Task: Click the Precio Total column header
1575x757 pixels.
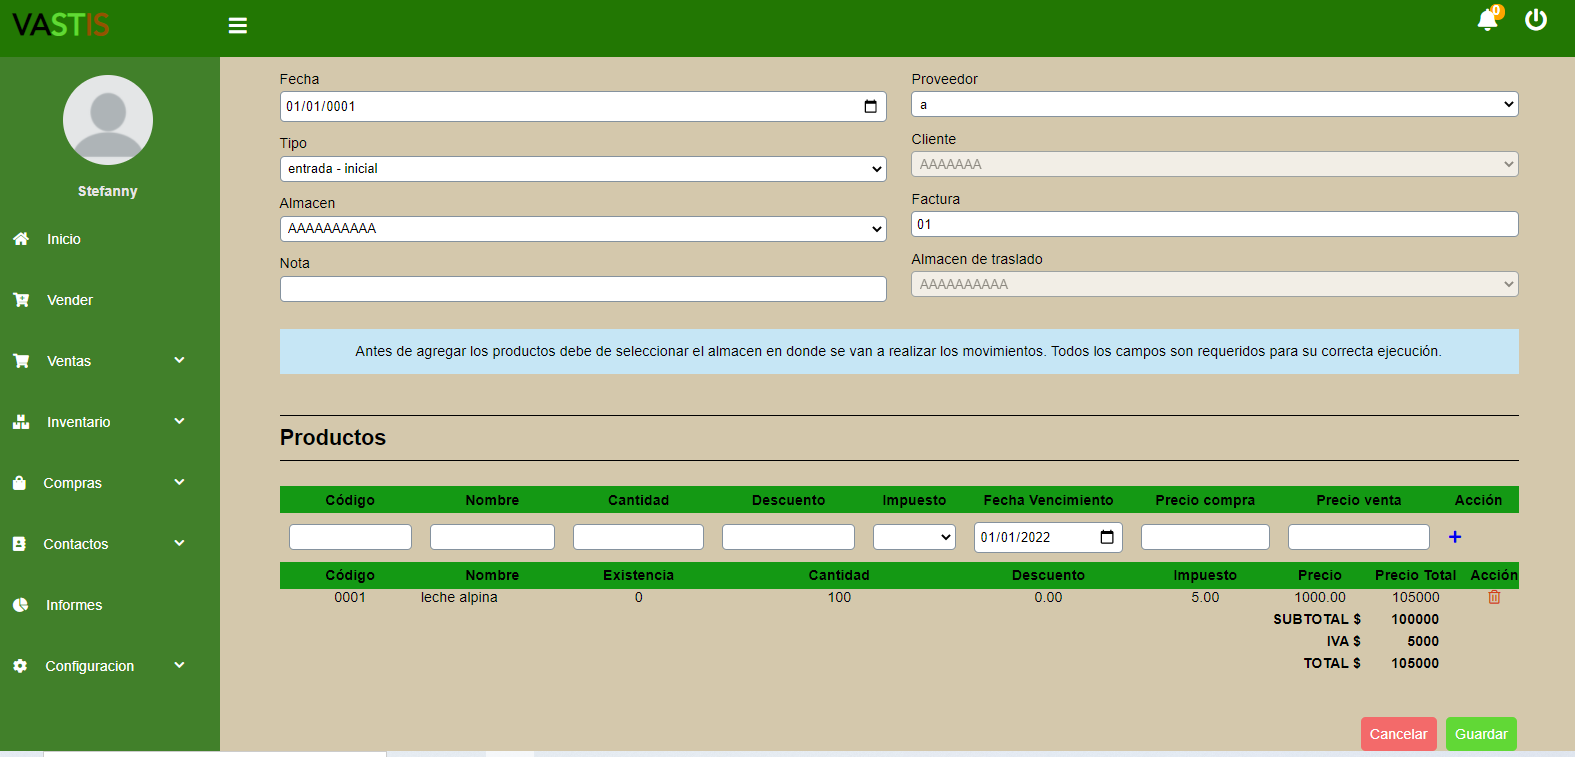Action: click(x=1415, y=575)
